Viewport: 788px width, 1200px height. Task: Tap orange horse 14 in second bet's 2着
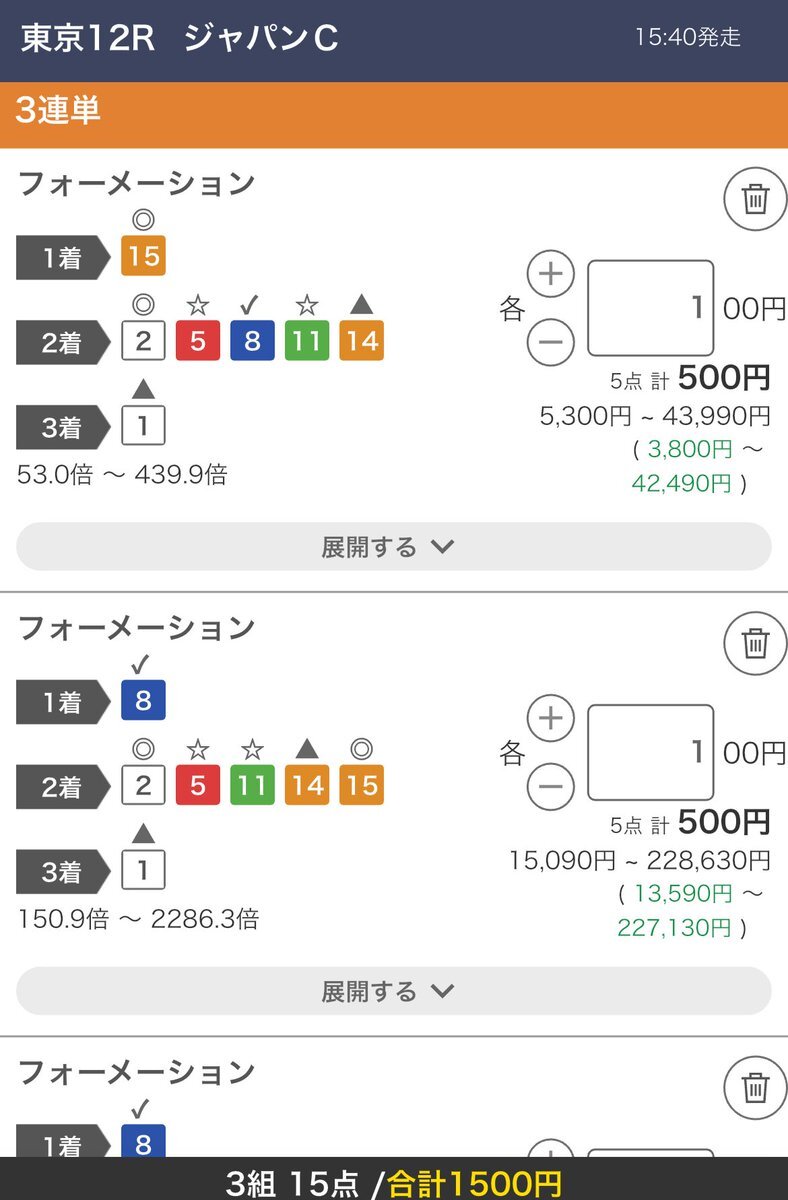coord(307,786)
